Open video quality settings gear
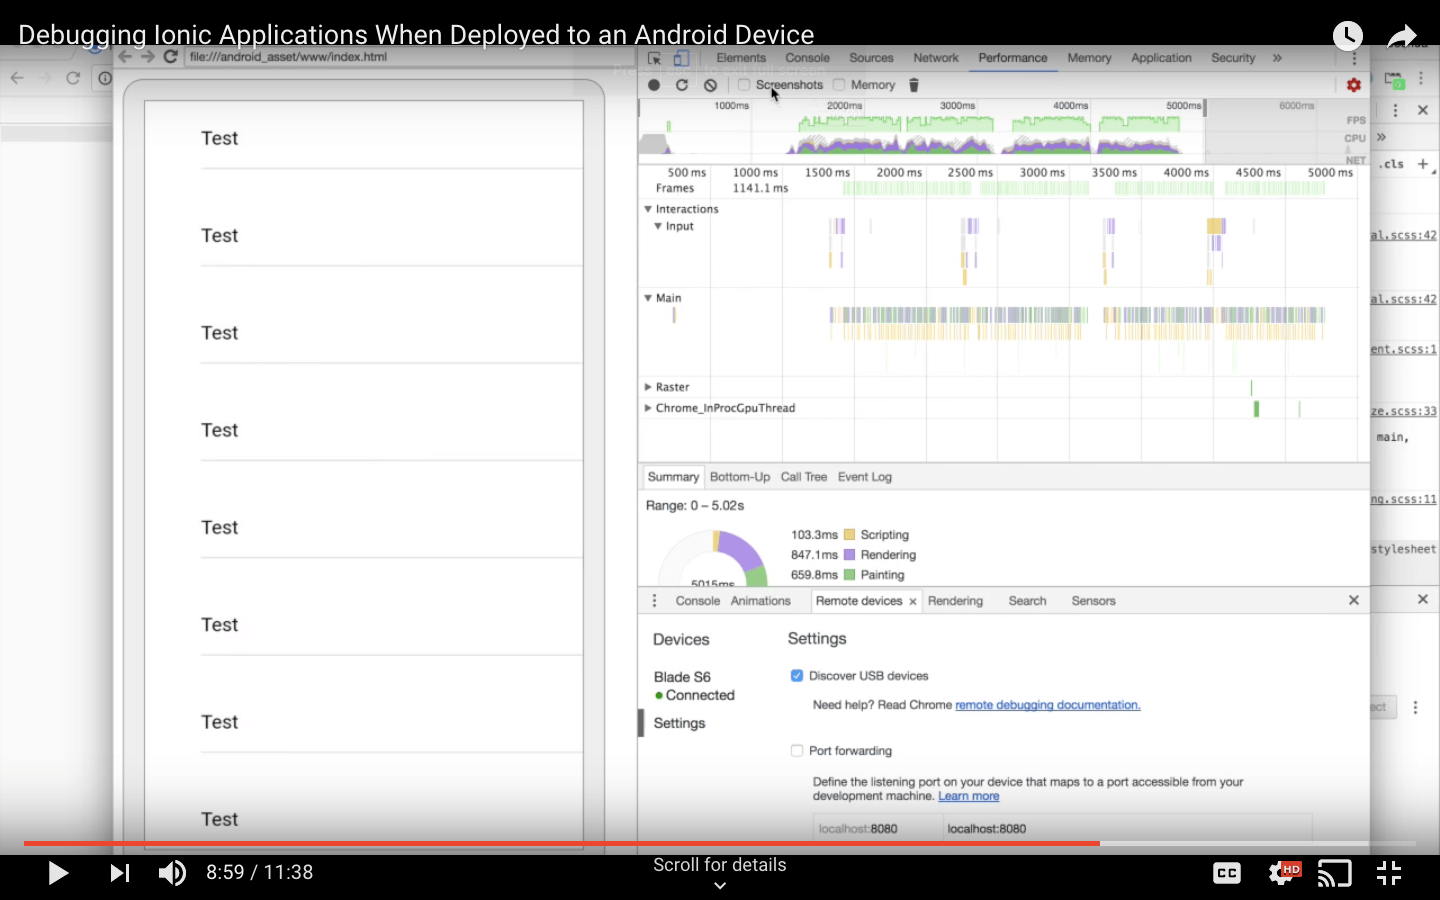The height and width of the screenshot is (900, 1440). point(1283,873)
